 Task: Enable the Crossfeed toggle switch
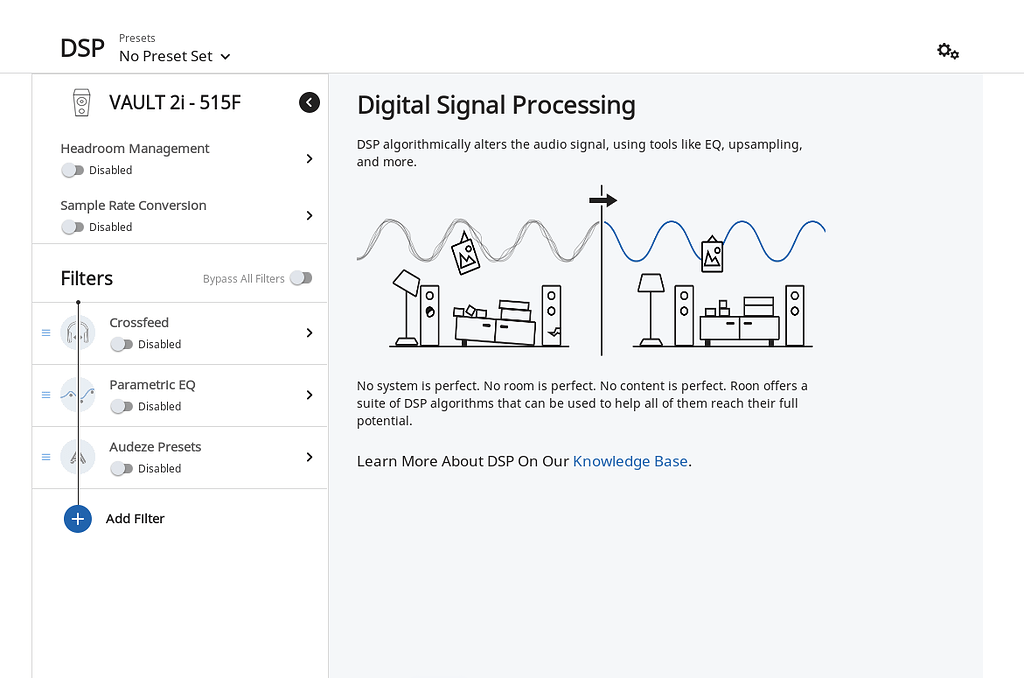(120, 344)
